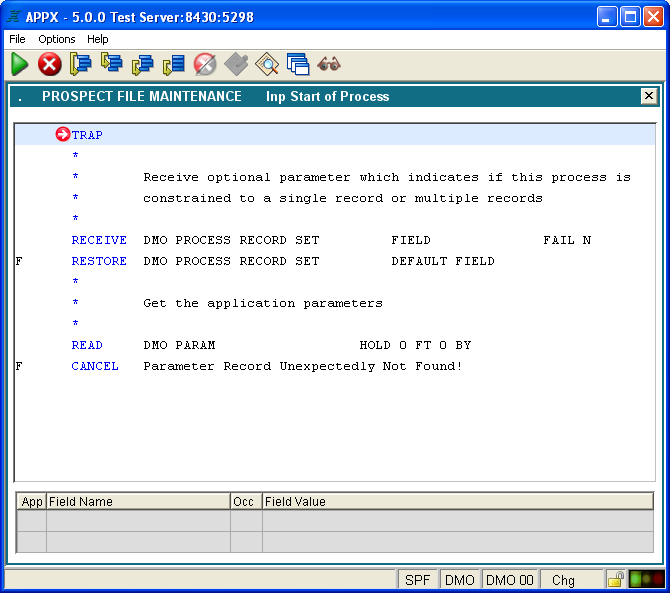Click the CANCEL statement keyword
The width and height of the screenshot is (670, 593).
(x=95, y=366)
